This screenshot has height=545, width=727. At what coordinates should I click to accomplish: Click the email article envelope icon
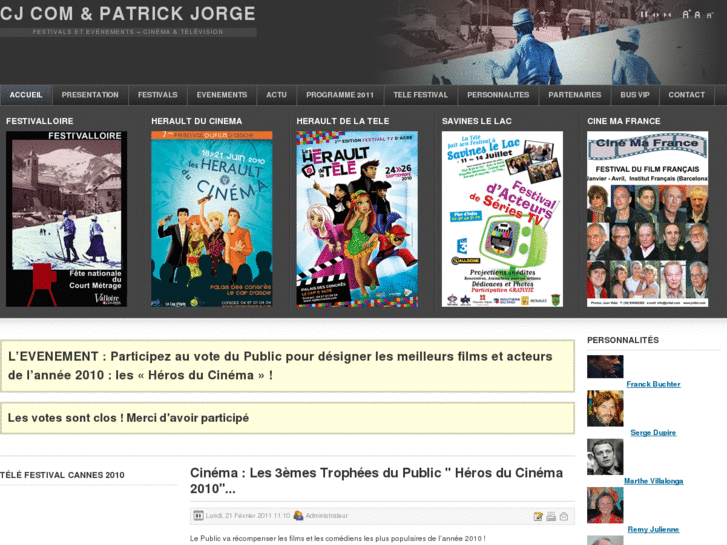pos(564,516)
